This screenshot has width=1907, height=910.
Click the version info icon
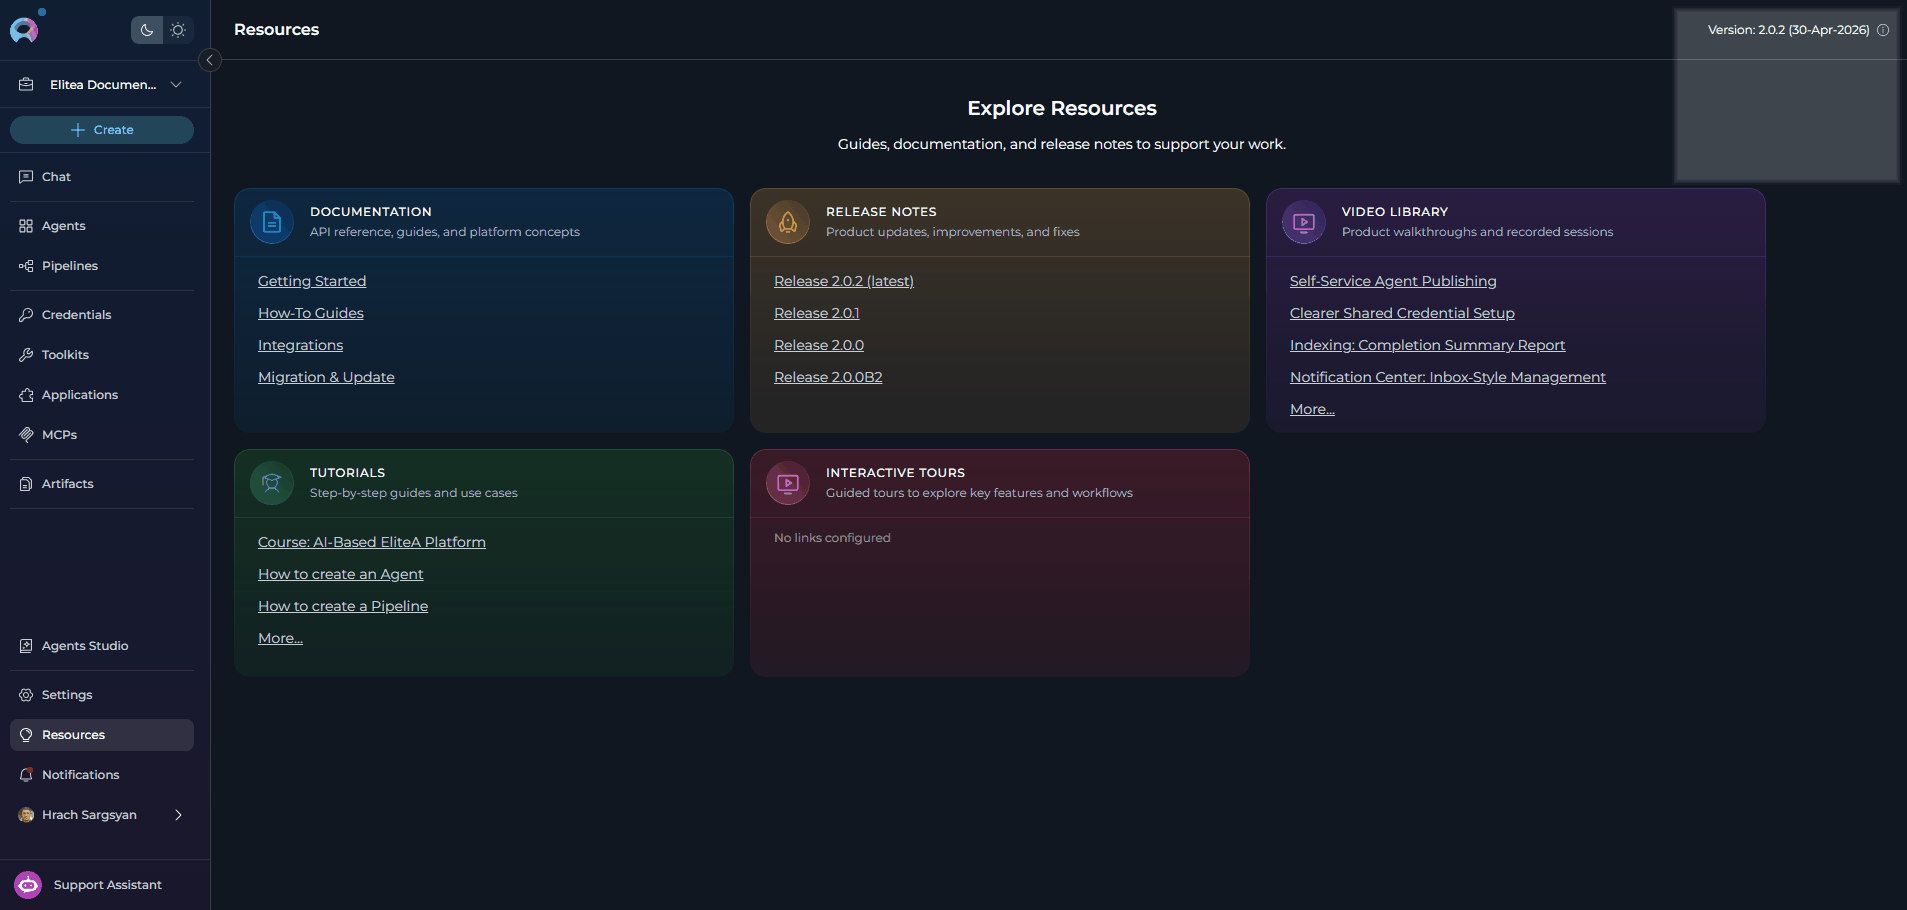coord(1883,30)
